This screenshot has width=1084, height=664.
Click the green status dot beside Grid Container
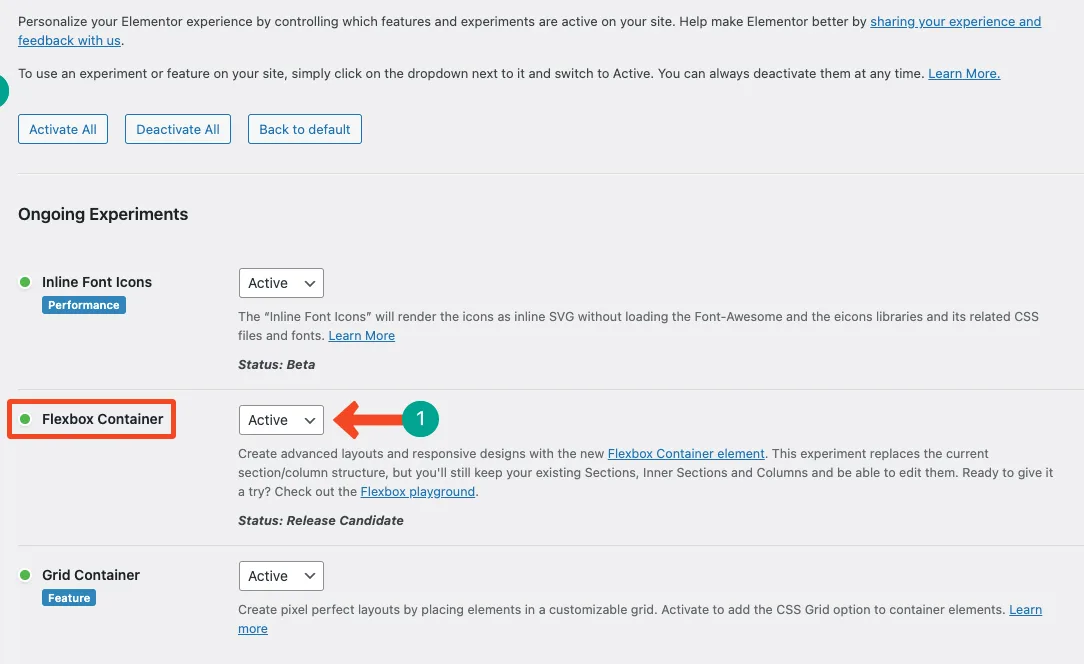point(25,575)
